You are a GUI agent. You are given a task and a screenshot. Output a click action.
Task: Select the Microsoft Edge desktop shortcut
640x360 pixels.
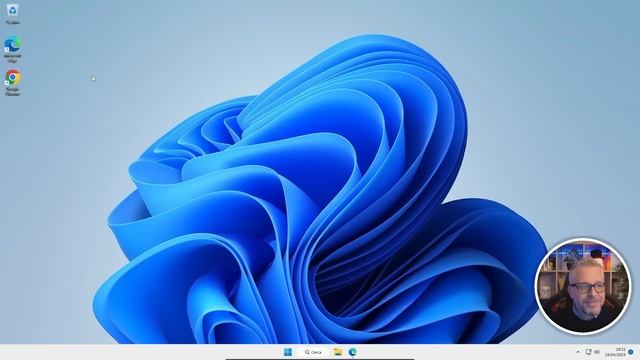13,49
